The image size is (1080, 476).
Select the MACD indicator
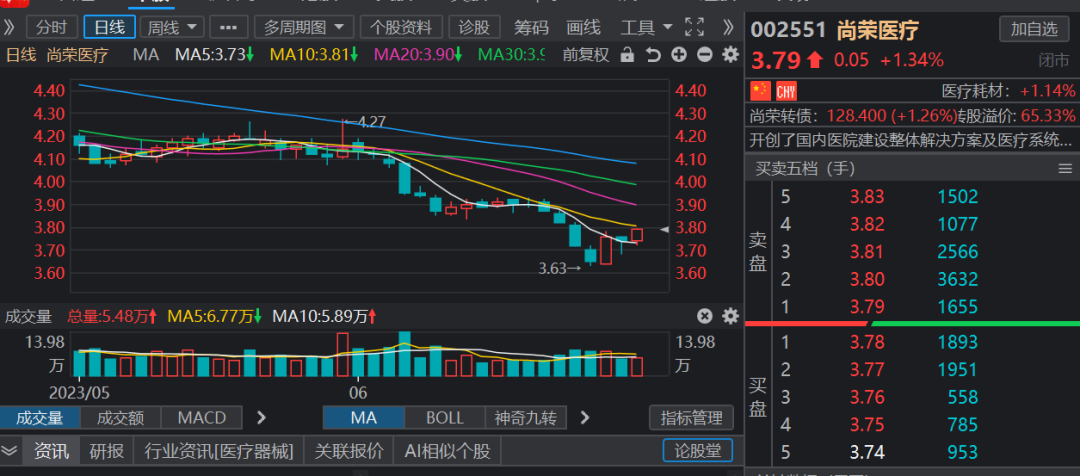201,418
